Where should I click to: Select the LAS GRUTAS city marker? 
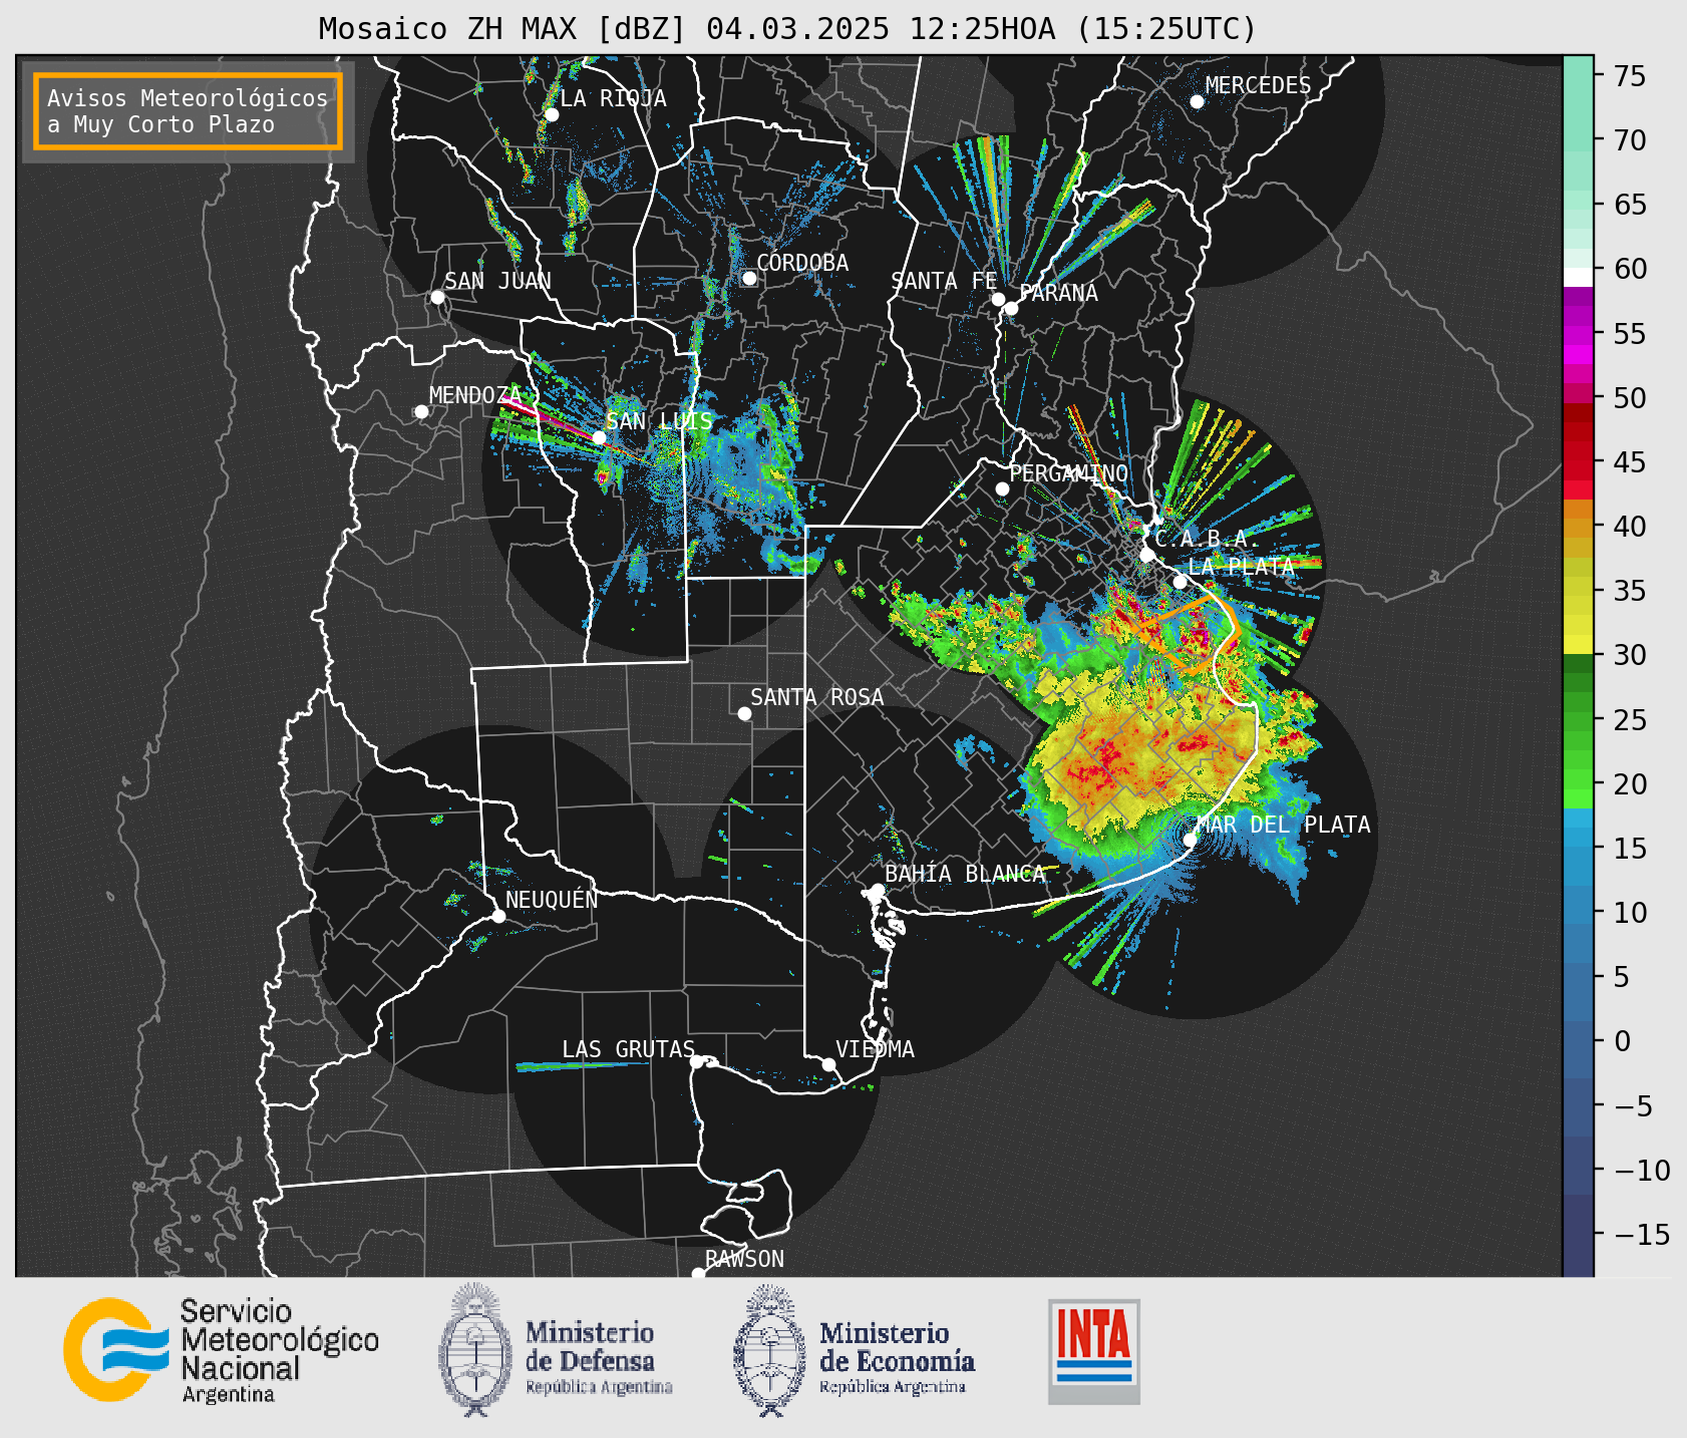[697, 1061]
